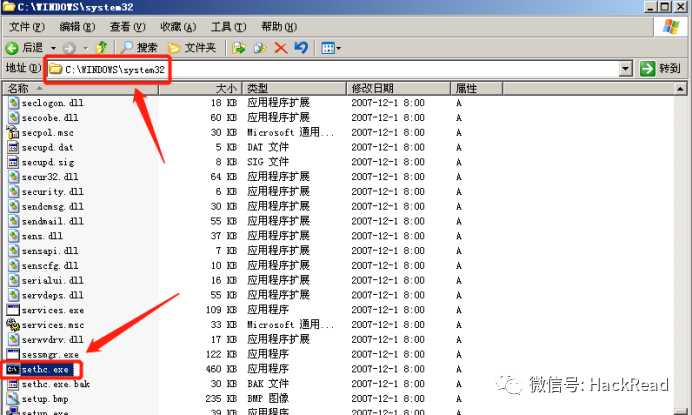Screen dimensions: 692x415
Task: Click the Undo toolbar icon
Action: click(x=301, y=47)
